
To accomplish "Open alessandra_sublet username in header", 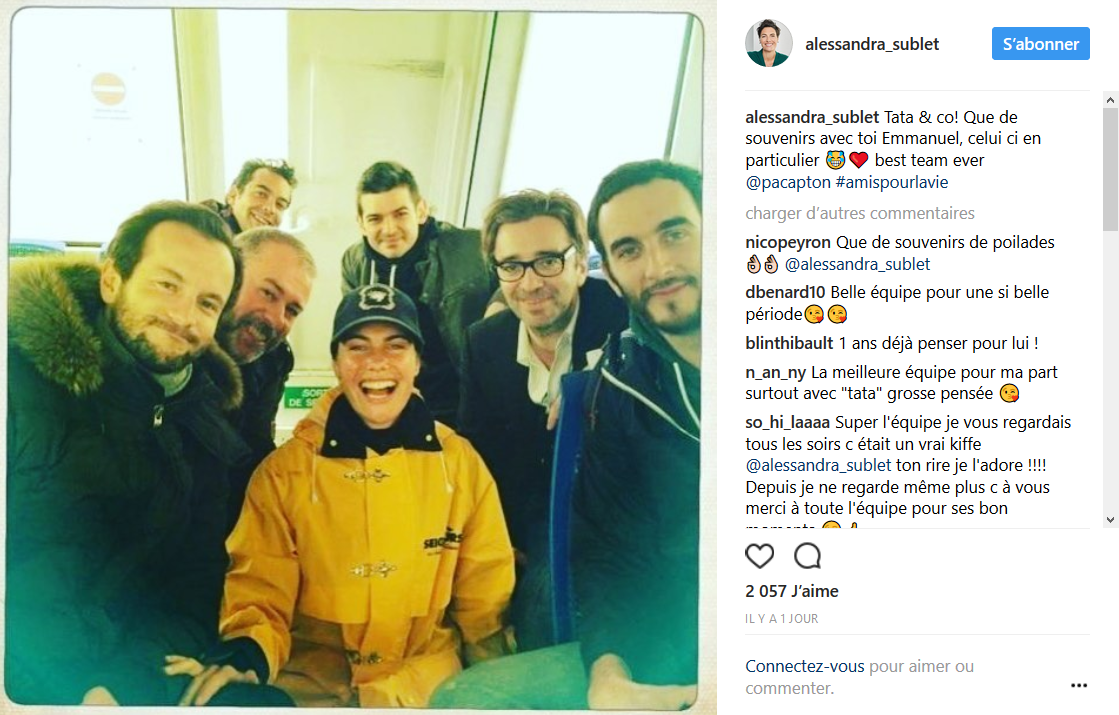I will 871,44.
